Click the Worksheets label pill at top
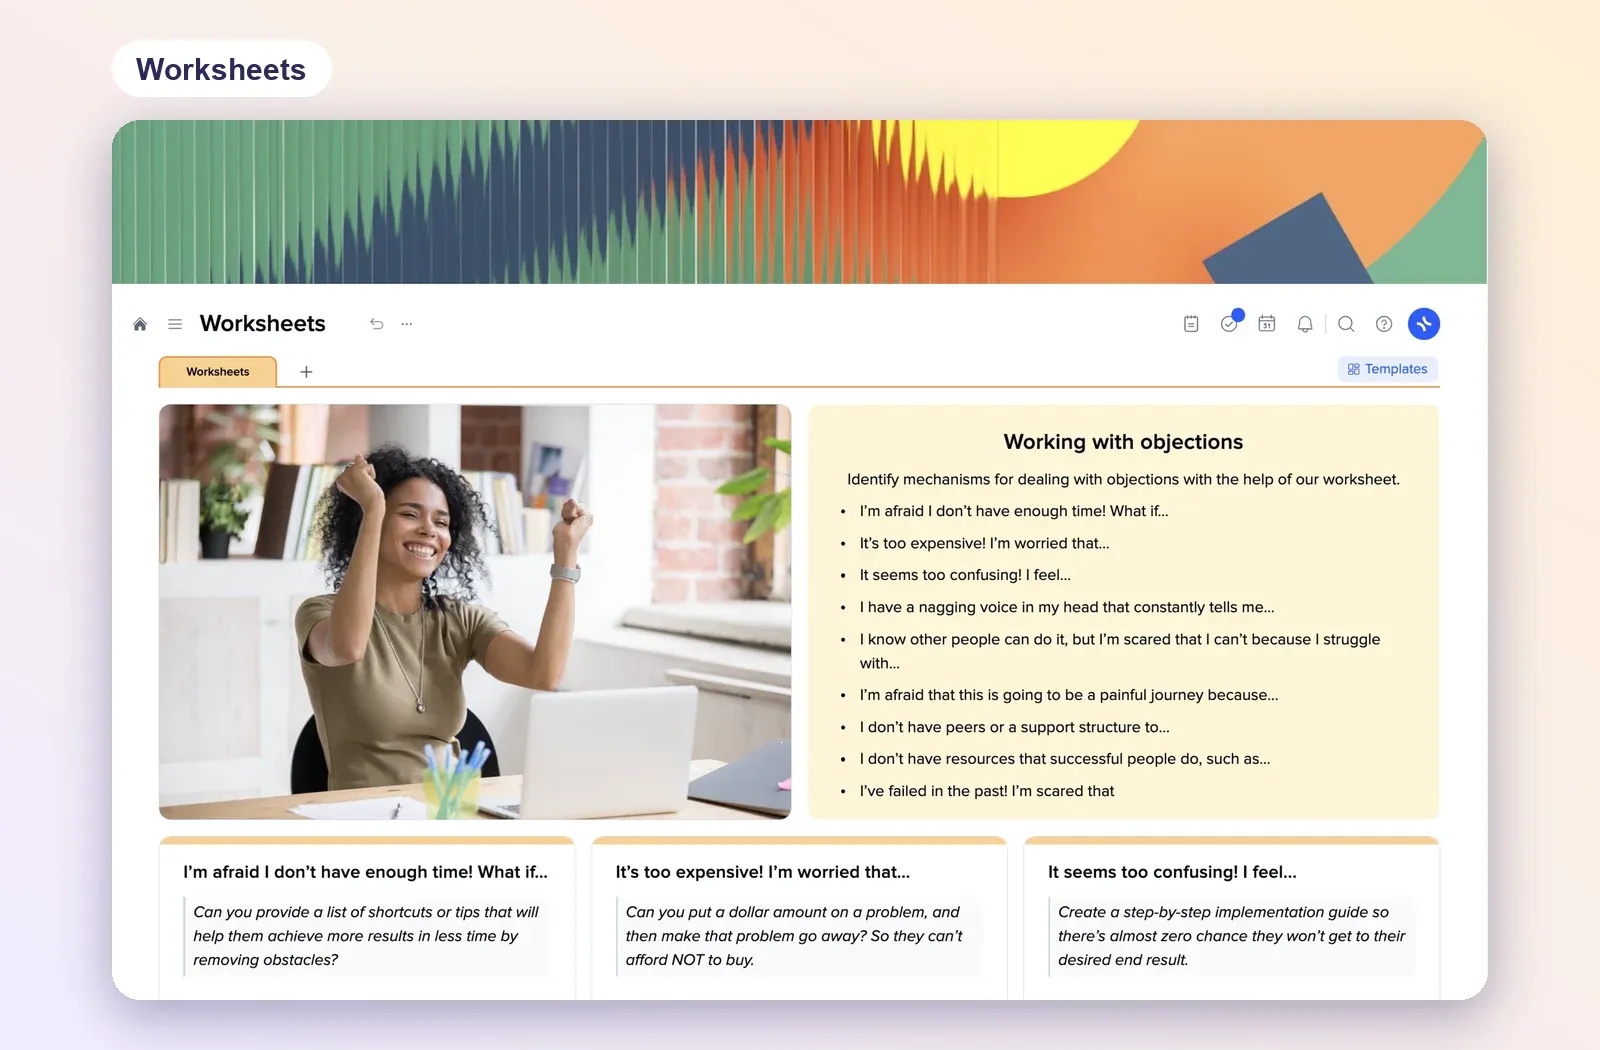 [x=221, y=69]
